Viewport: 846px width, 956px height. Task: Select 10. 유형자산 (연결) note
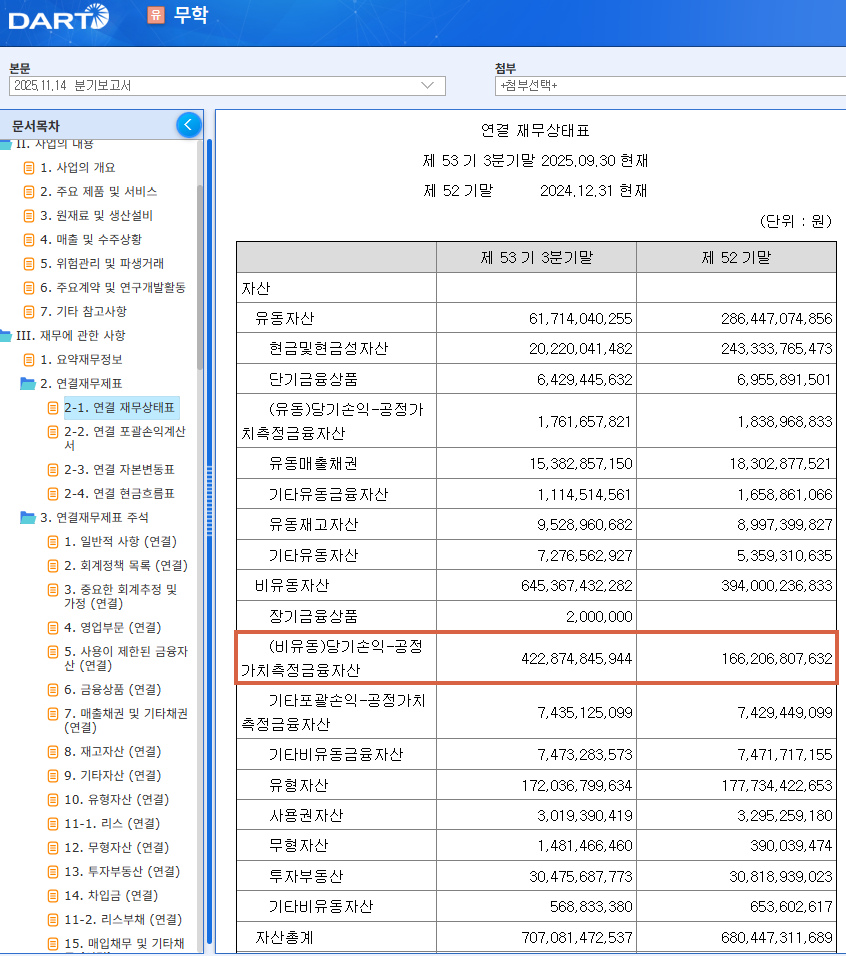(110, 797)
